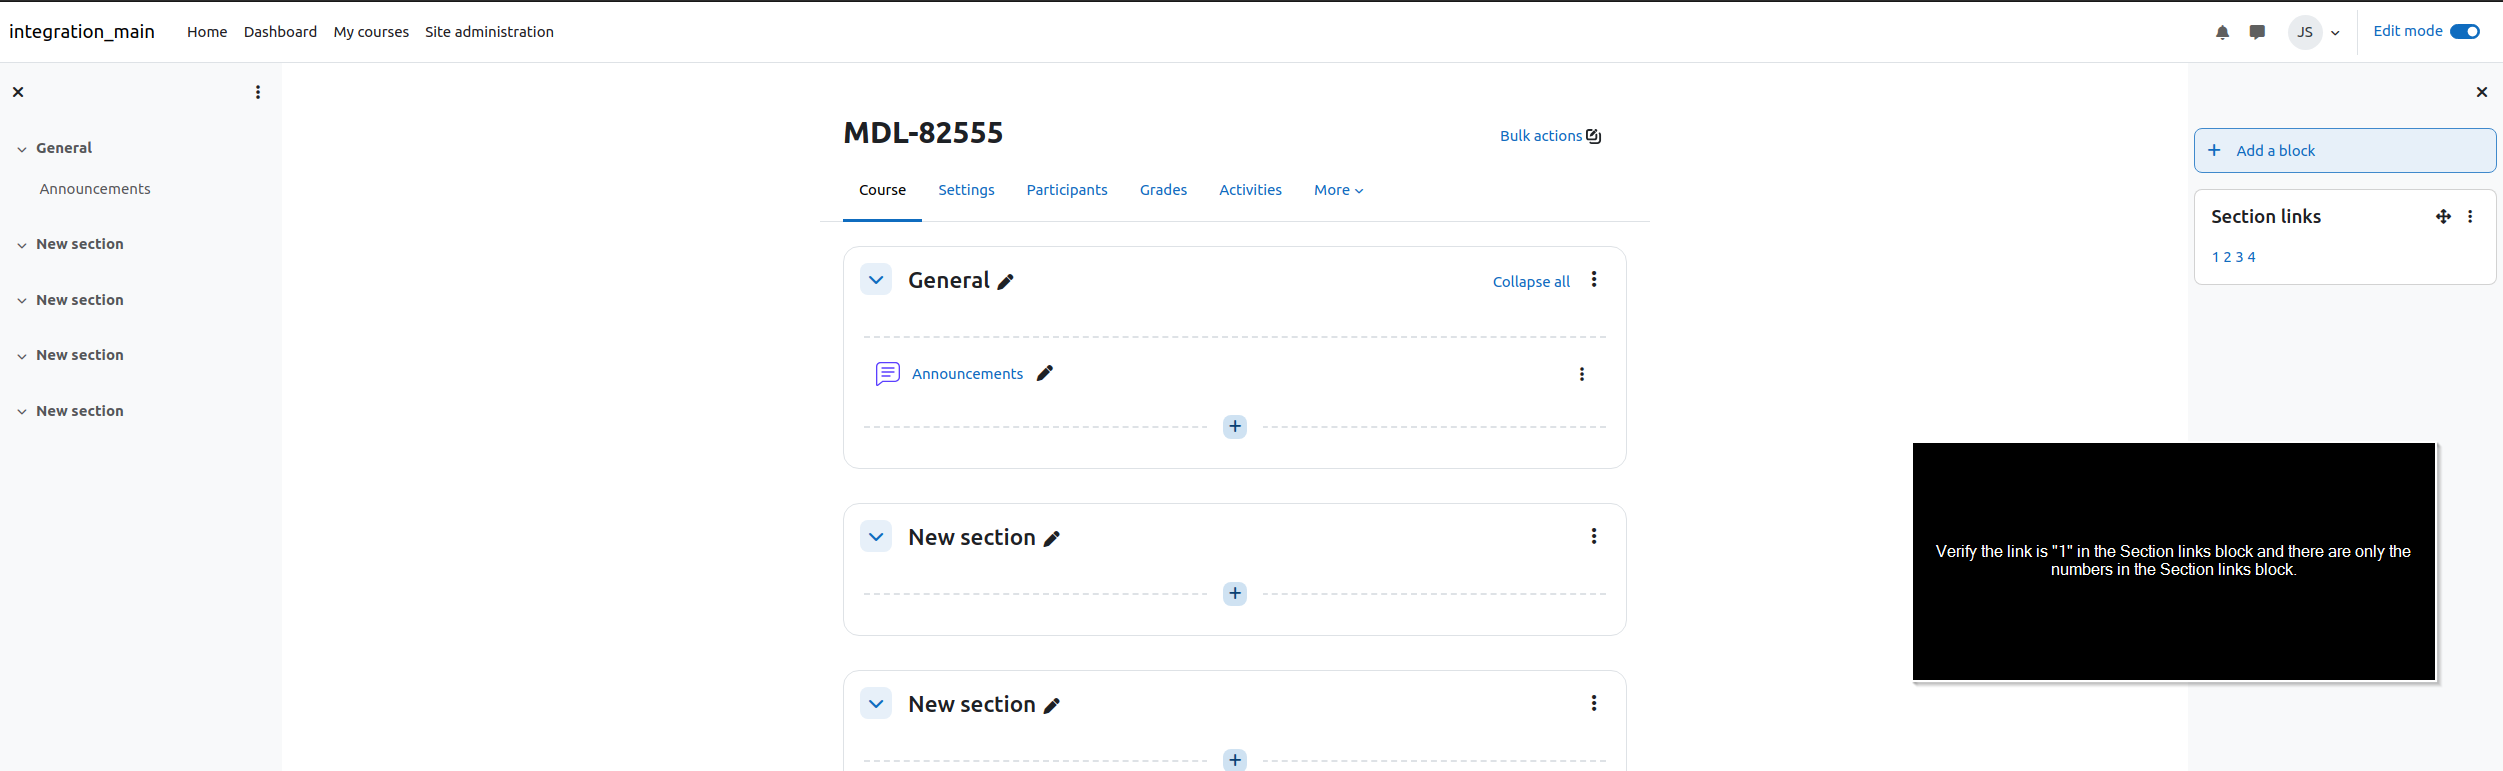This screenshot has width=2503, height=771.
Task: Open the Settings tab
Action: tap(966, 190)
